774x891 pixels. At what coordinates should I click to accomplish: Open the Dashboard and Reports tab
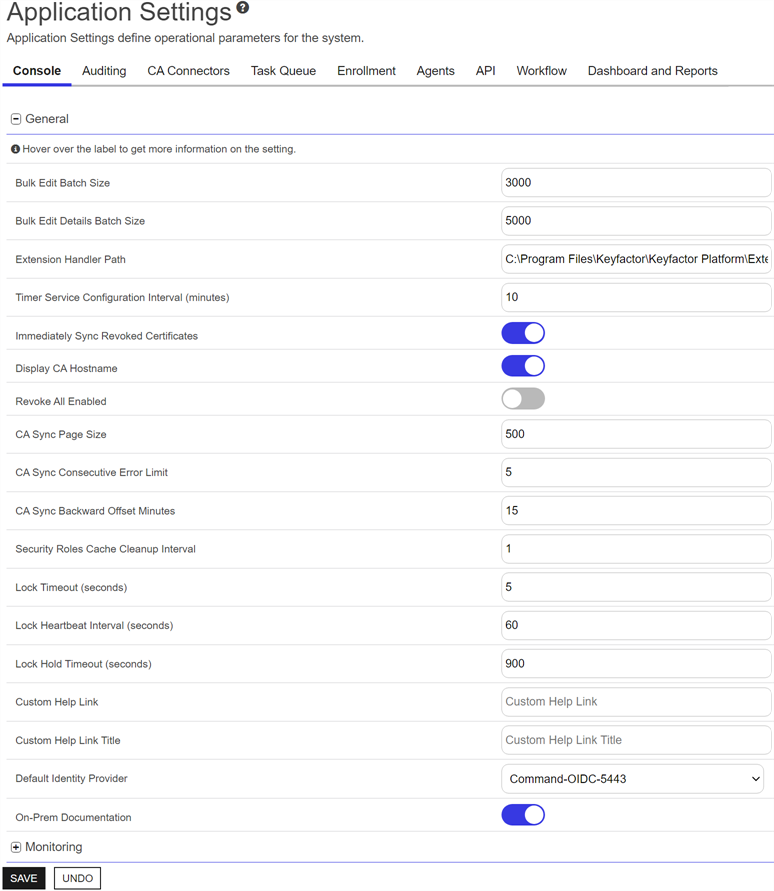[652, 71]
